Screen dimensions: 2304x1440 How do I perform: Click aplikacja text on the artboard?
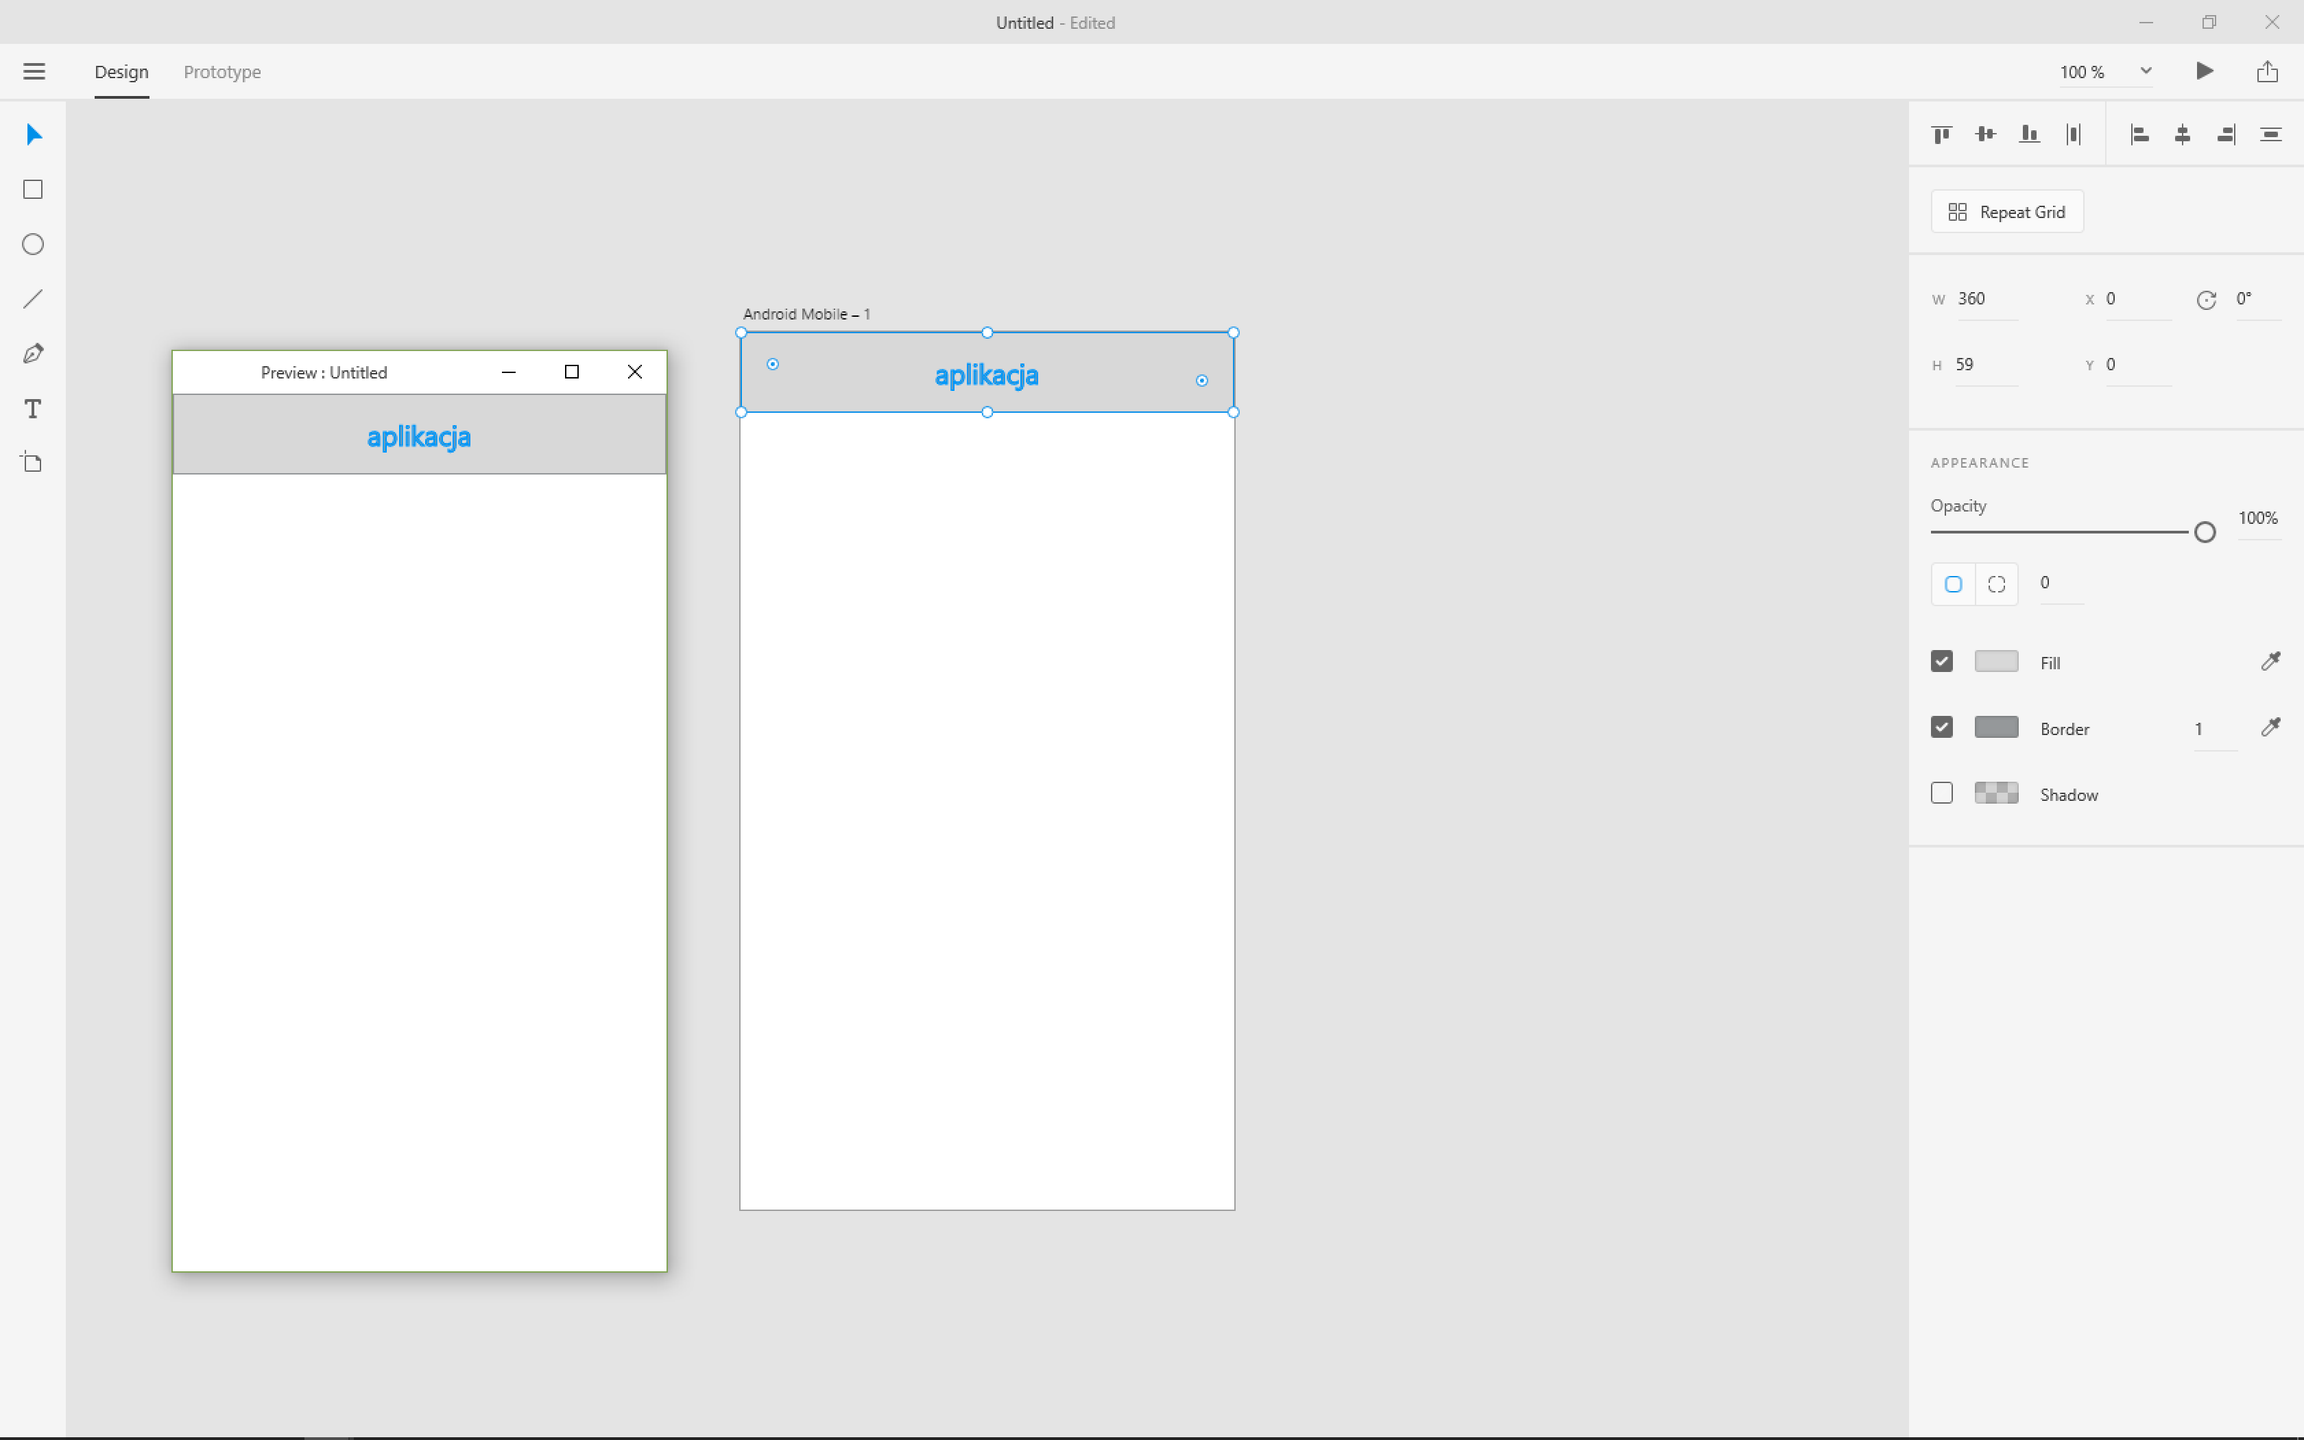(986, 375)
